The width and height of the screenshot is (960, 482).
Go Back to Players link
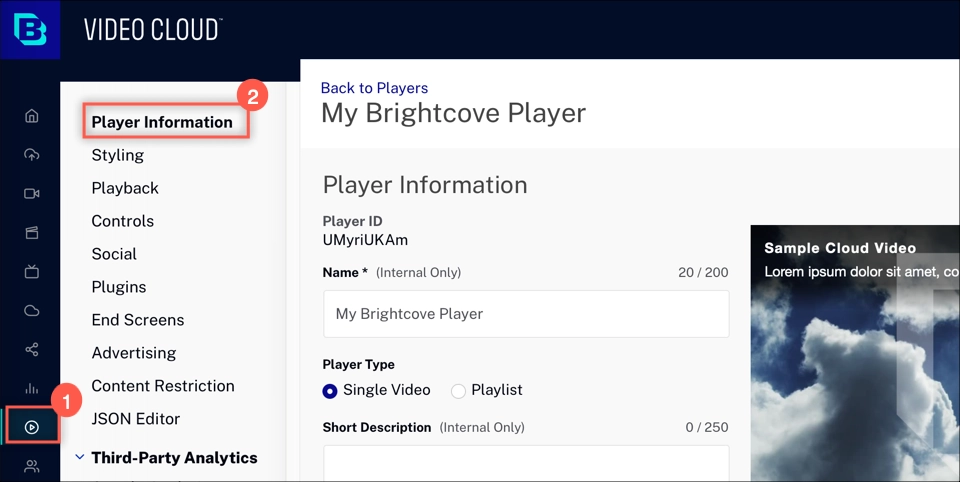pyautogui.click(x=374, y=88)
